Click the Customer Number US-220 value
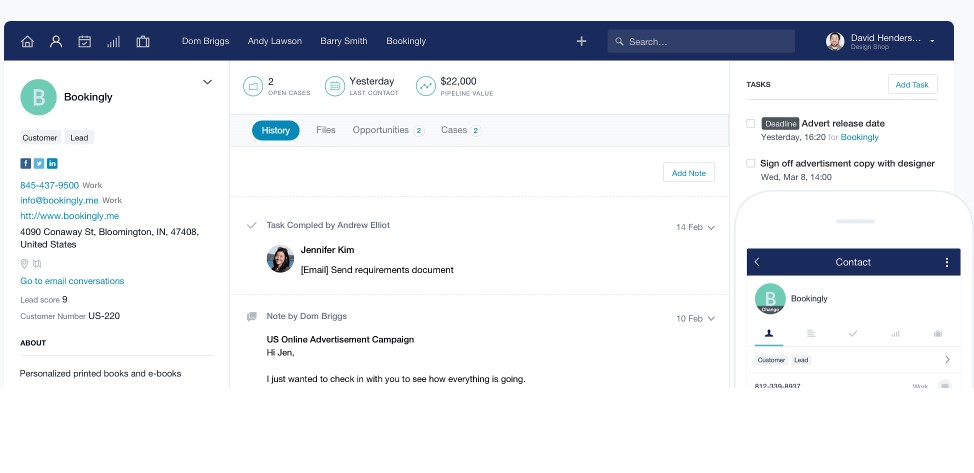Screen dimensions: 974x473 [x=104, y=316]
